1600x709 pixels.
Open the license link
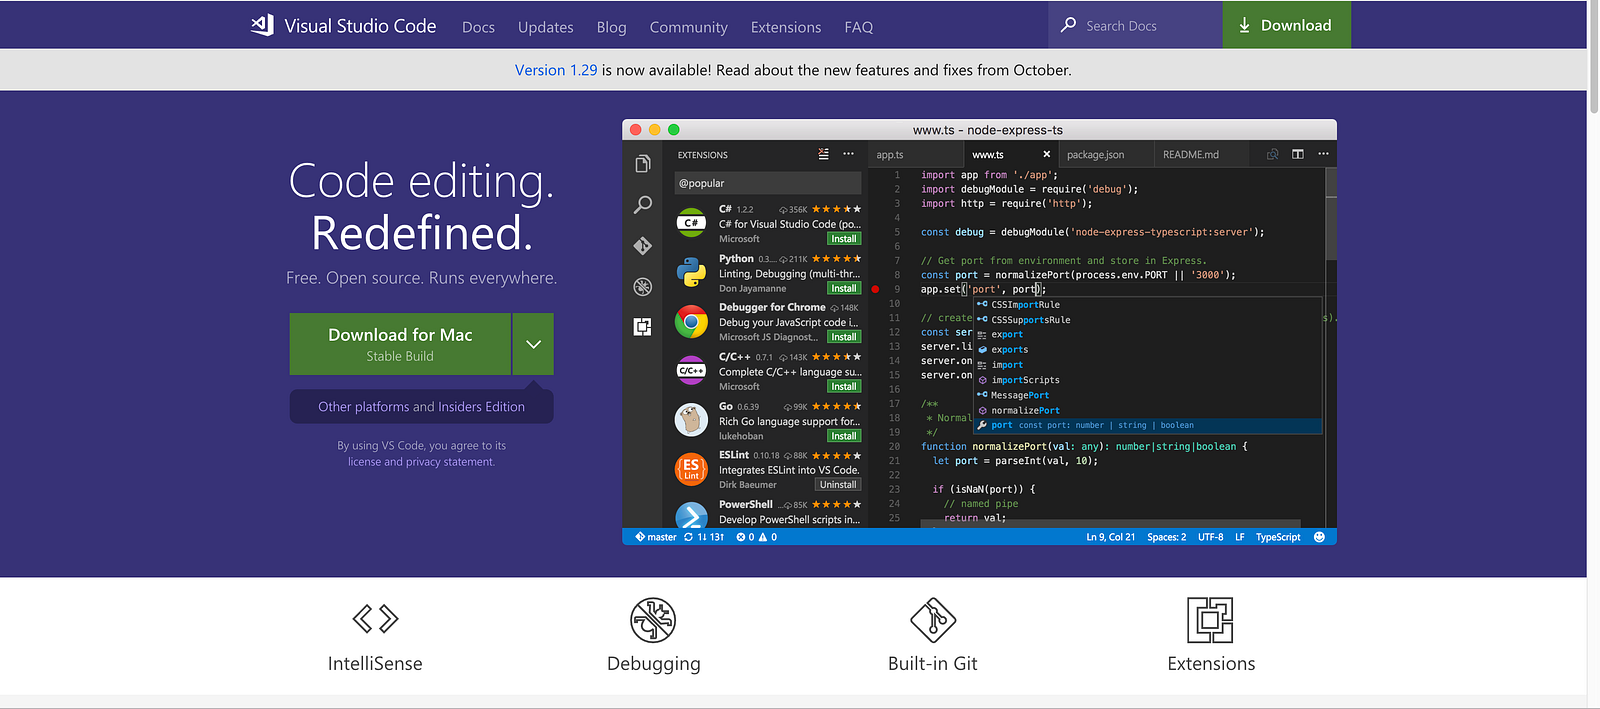tap(364, 462)
